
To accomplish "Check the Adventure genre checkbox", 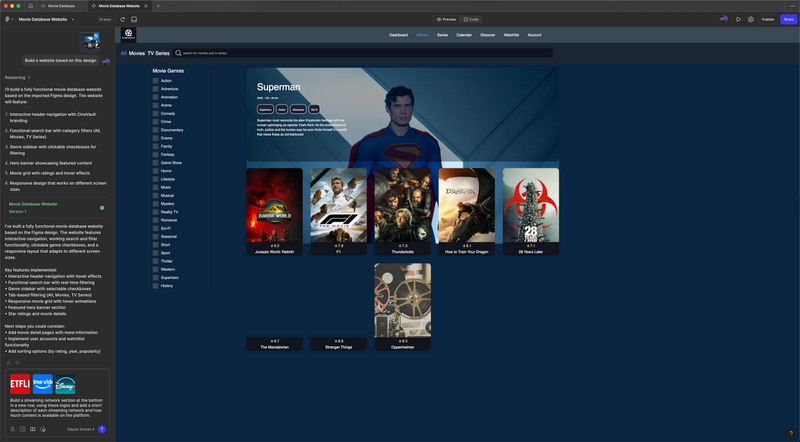I will 156,89.
